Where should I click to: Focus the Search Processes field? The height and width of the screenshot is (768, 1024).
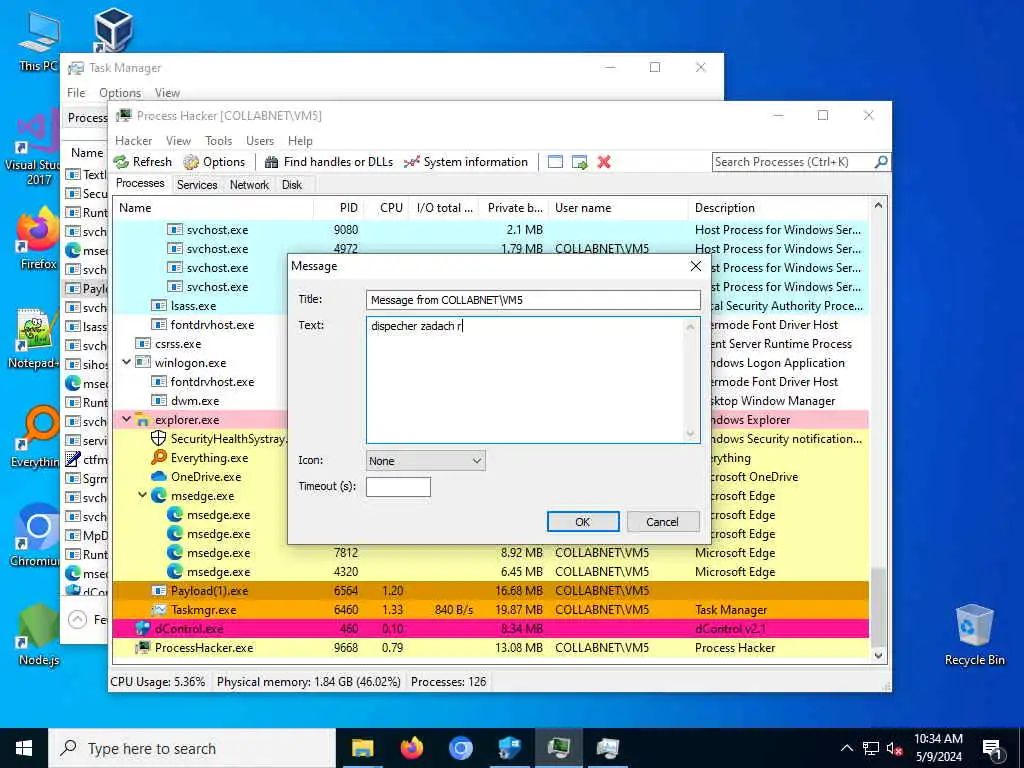(x=793, y=162)
